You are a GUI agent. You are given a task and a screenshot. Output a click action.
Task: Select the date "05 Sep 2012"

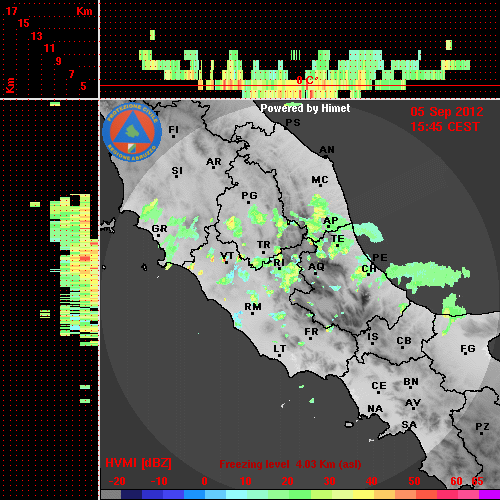(447, 112)
